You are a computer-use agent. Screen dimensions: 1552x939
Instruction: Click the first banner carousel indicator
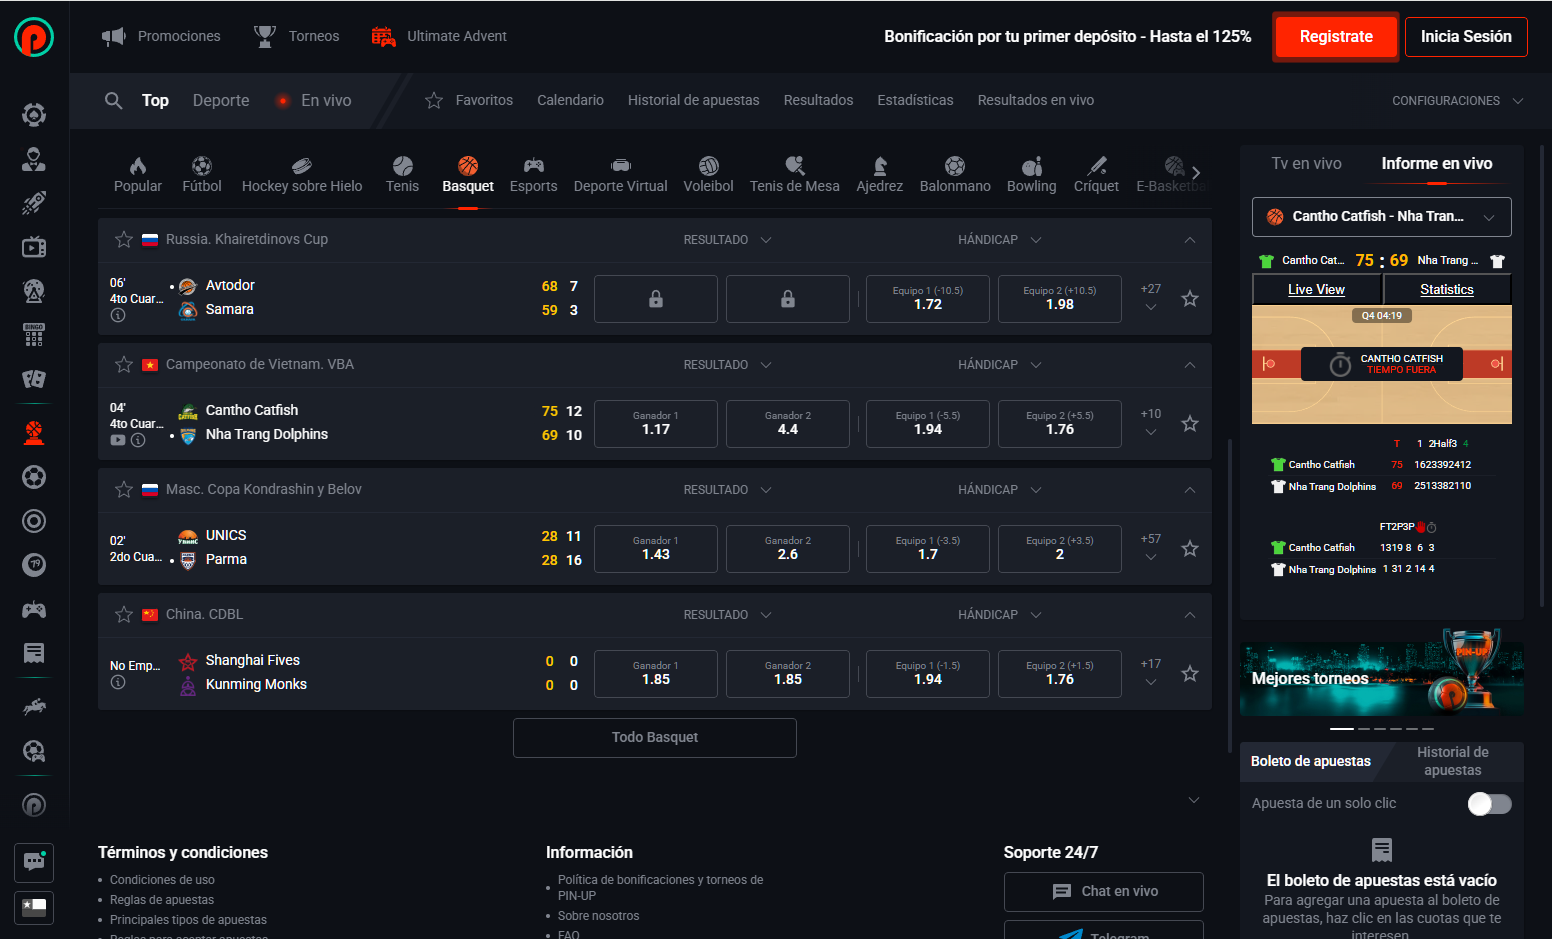pos(1341,729)
